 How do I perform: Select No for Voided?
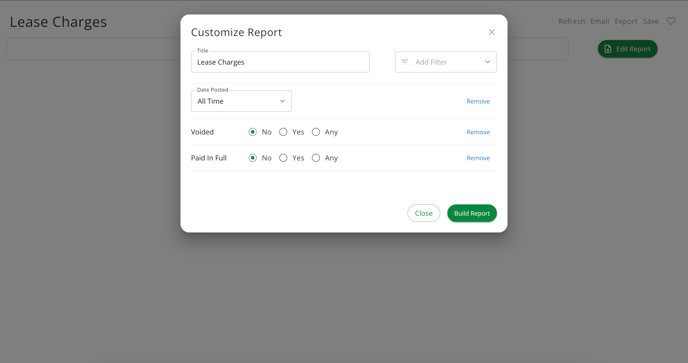252,132
